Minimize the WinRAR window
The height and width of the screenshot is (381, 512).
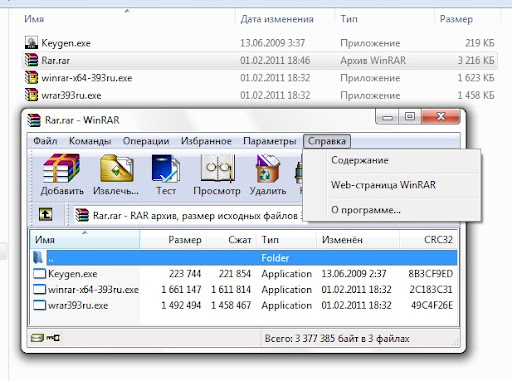coord(387,117)
